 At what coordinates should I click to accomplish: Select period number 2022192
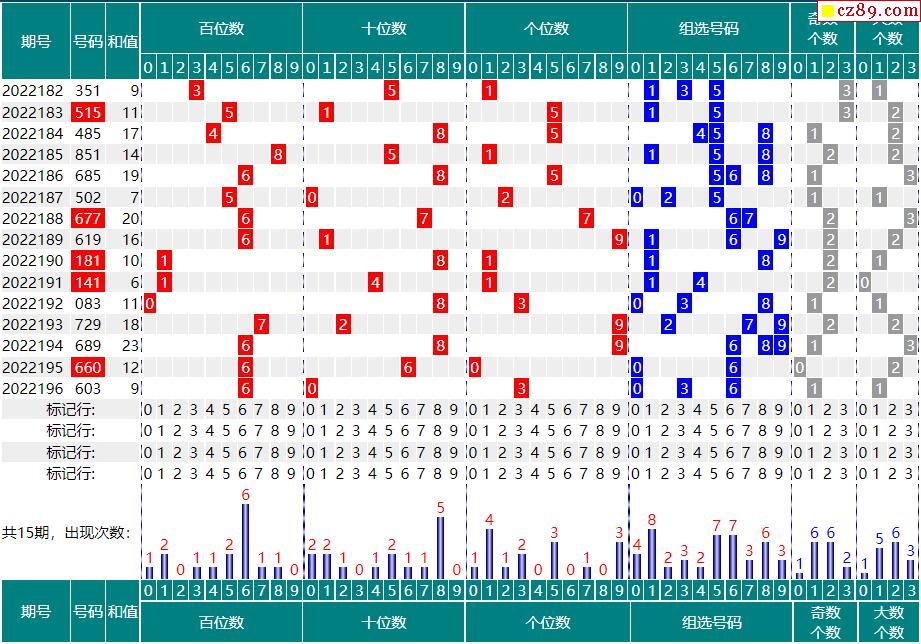pos(32,304)
